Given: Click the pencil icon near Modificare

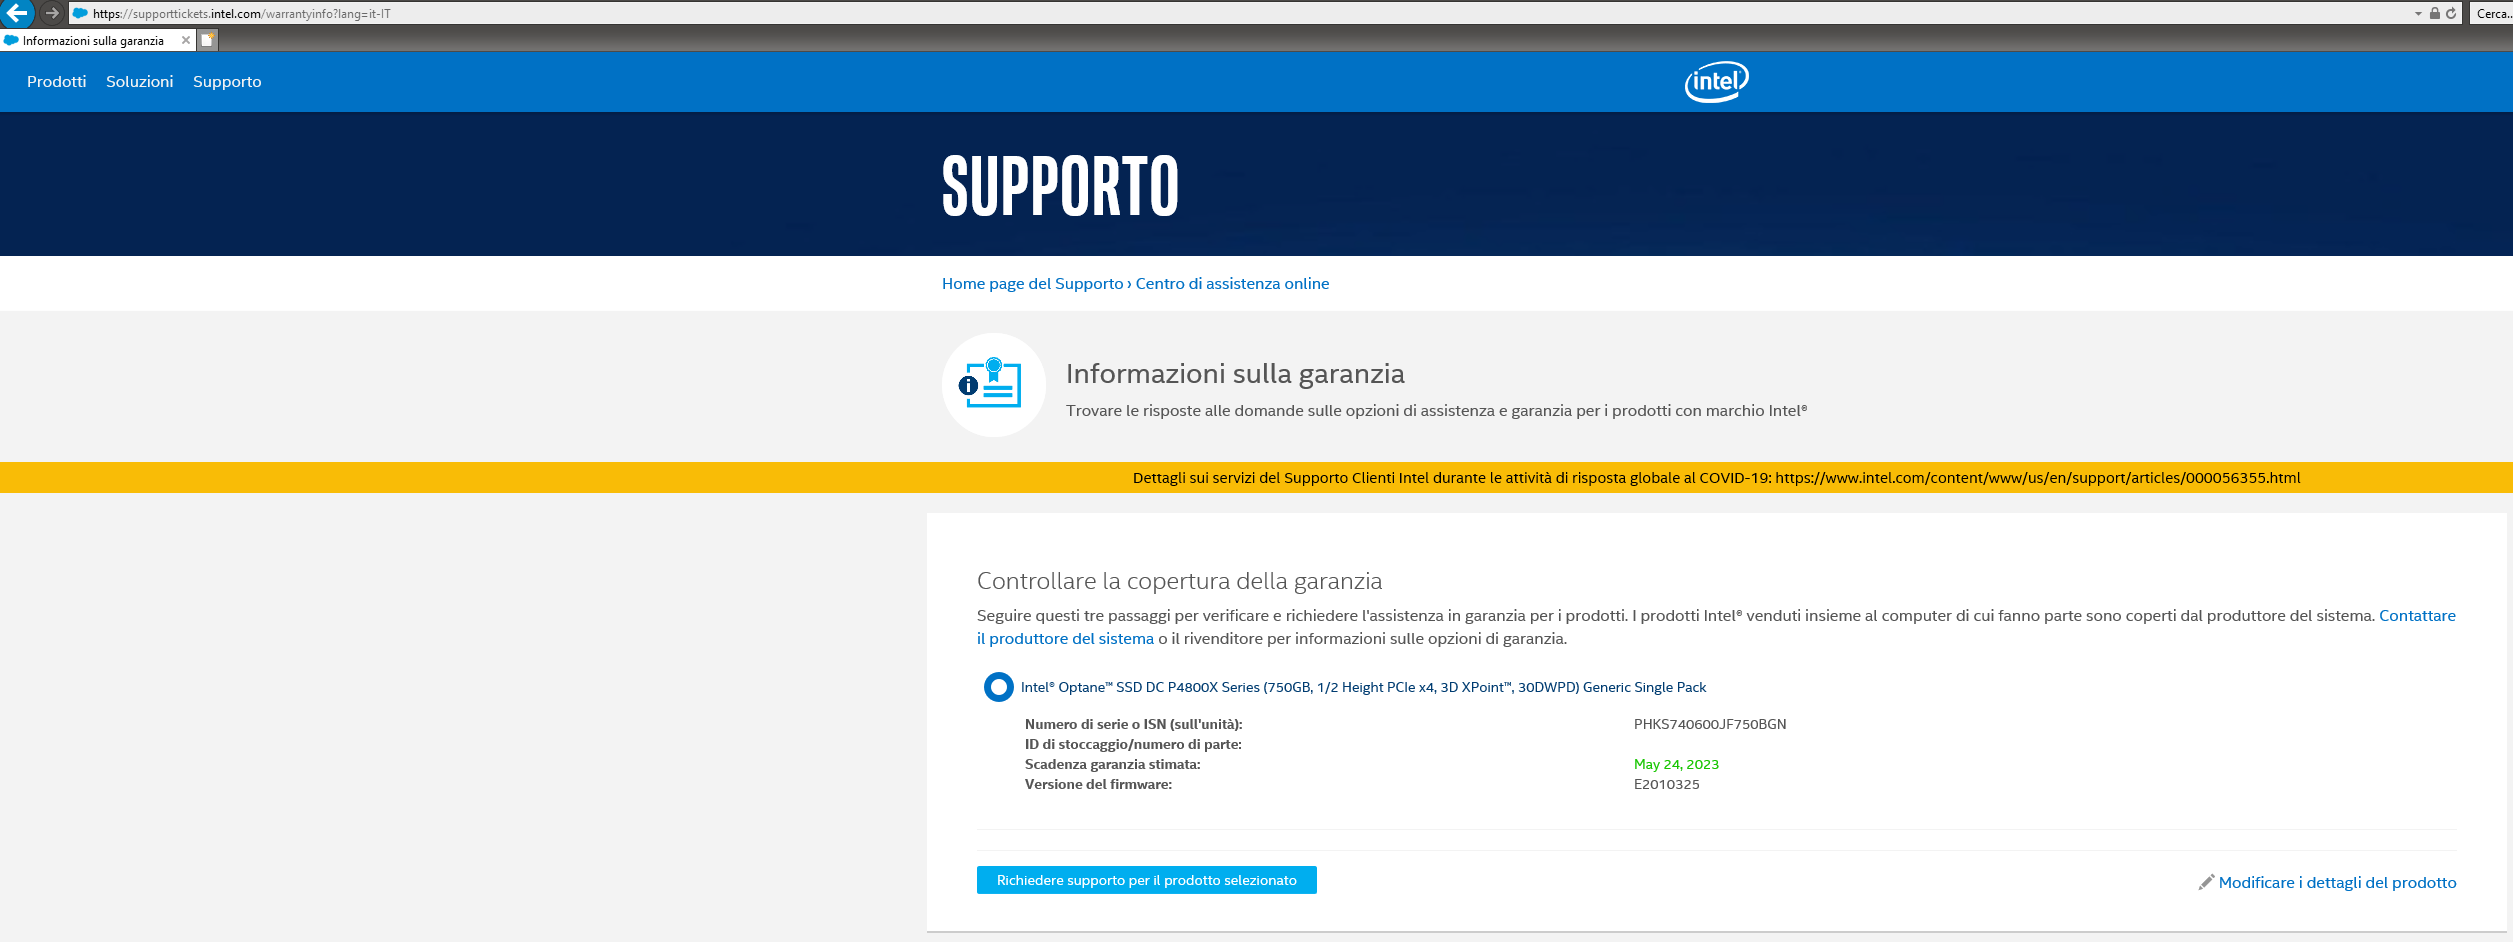Looking at the screenshot, I should 2206,882.
